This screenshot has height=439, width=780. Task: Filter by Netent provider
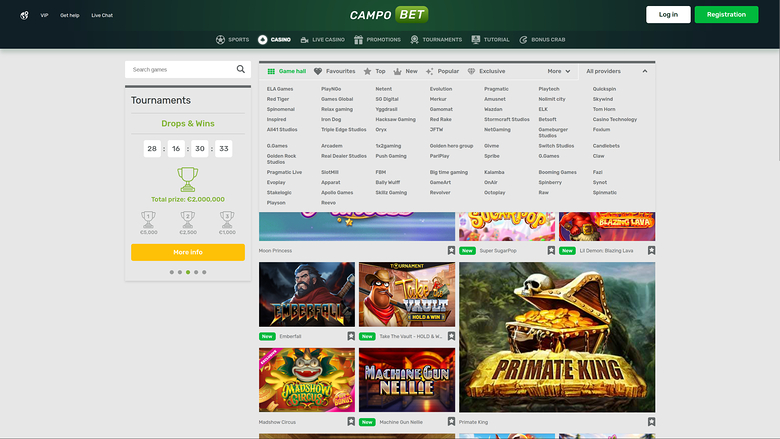(384, 89)
